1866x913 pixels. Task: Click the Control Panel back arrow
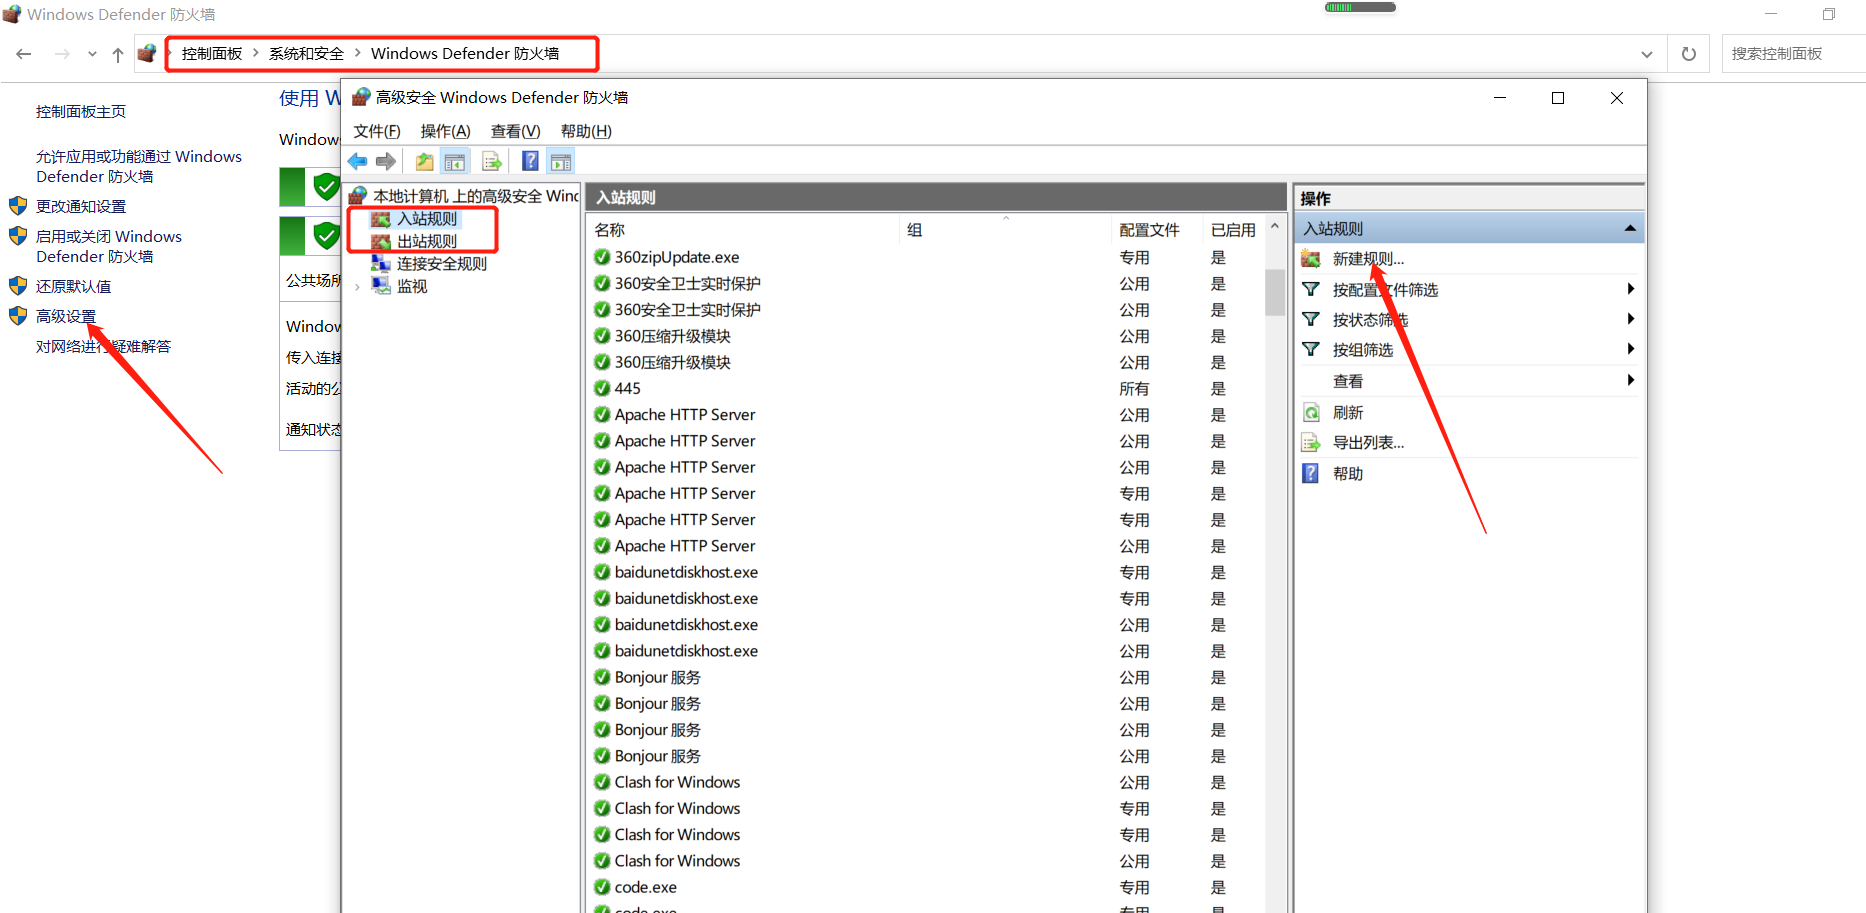(x=24, y=54)
